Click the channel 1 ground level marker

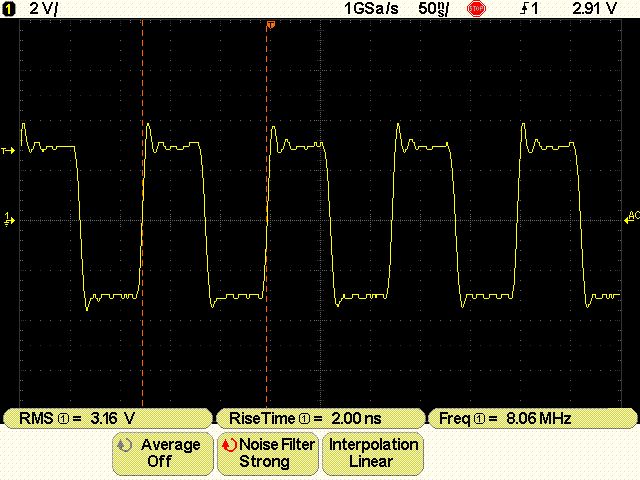click(x=9, y=219)
